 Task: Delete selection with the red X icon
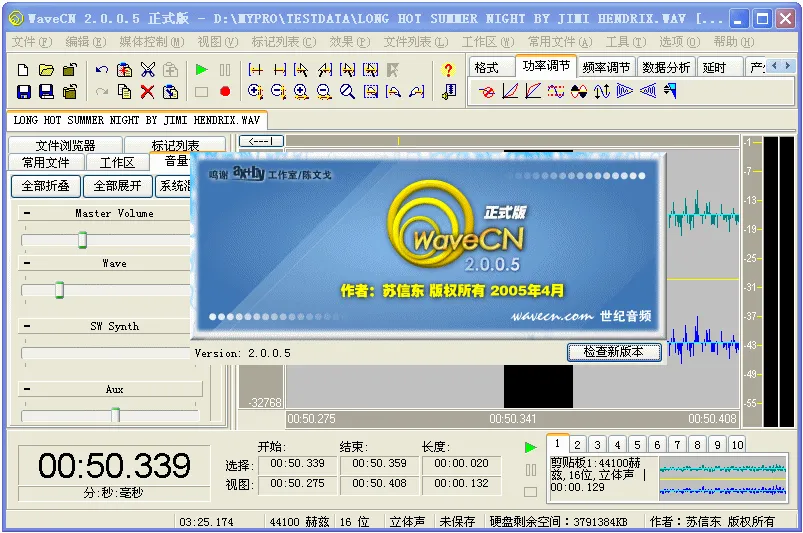pyautogui.click(x=147, y=92)
